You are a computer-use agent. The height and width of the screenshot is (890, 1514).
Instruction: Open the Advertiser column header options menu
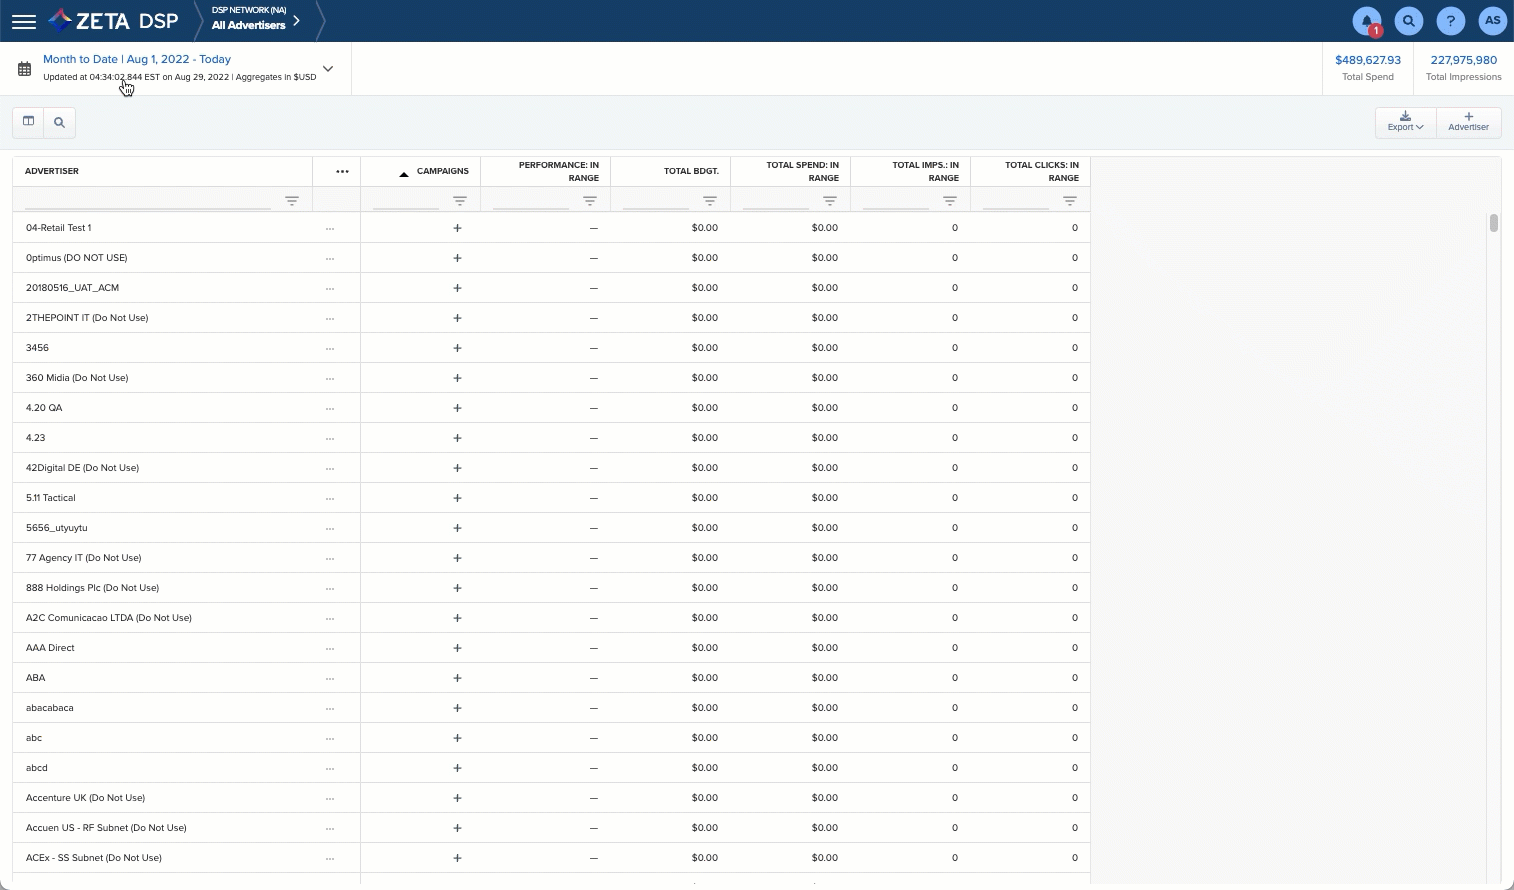[342, 171]
